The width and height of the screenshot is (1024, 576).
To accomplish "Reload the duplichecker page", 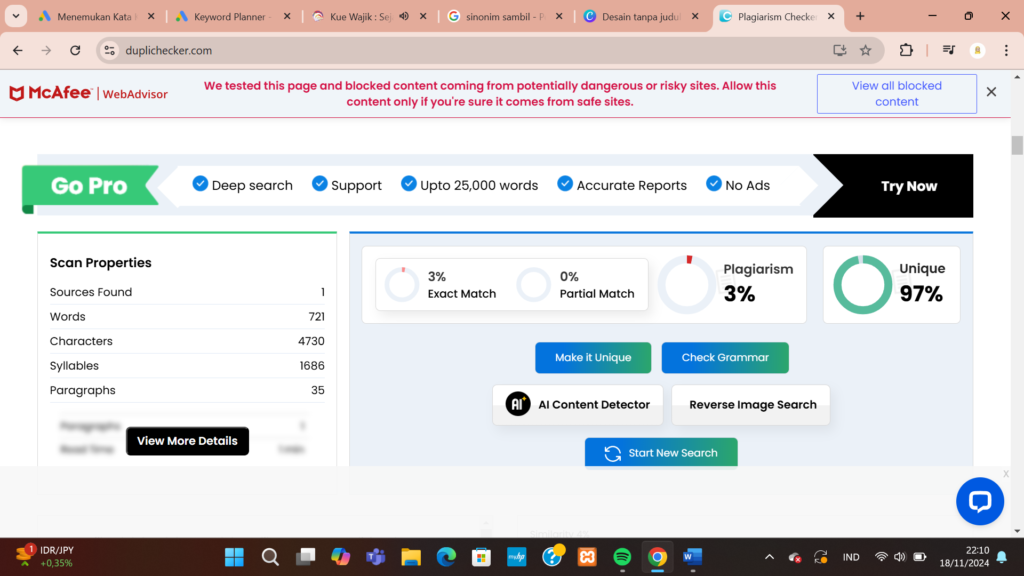I will (x=75, y=50).
